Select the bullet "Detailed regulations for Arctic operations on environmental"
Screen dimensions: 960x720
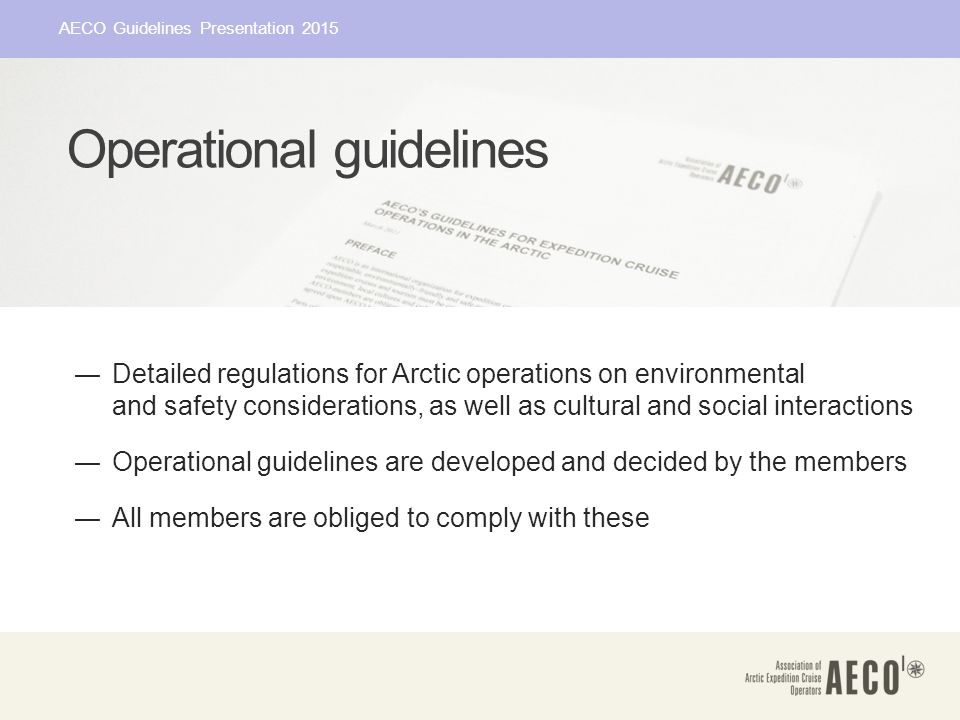(458, 373)
